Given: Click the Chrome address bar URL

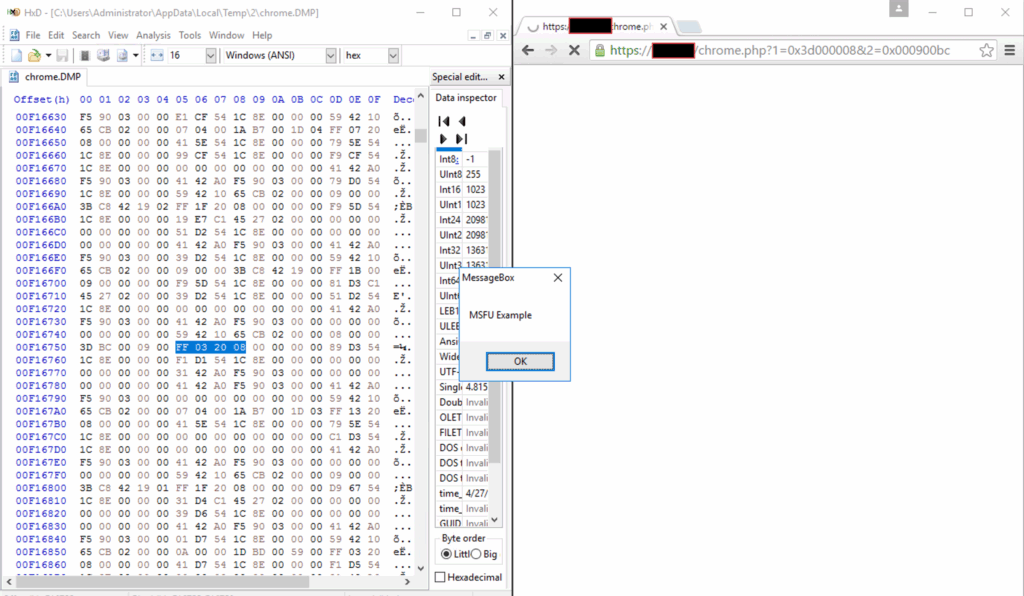Looking at the screenshot, I should (780, 50).
